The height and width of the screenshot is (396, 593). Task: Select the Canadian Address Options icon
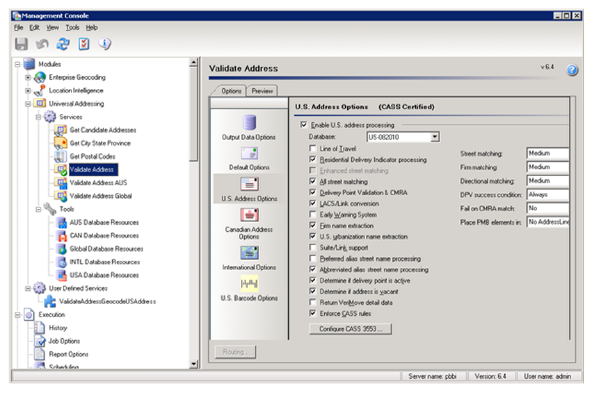249,215
